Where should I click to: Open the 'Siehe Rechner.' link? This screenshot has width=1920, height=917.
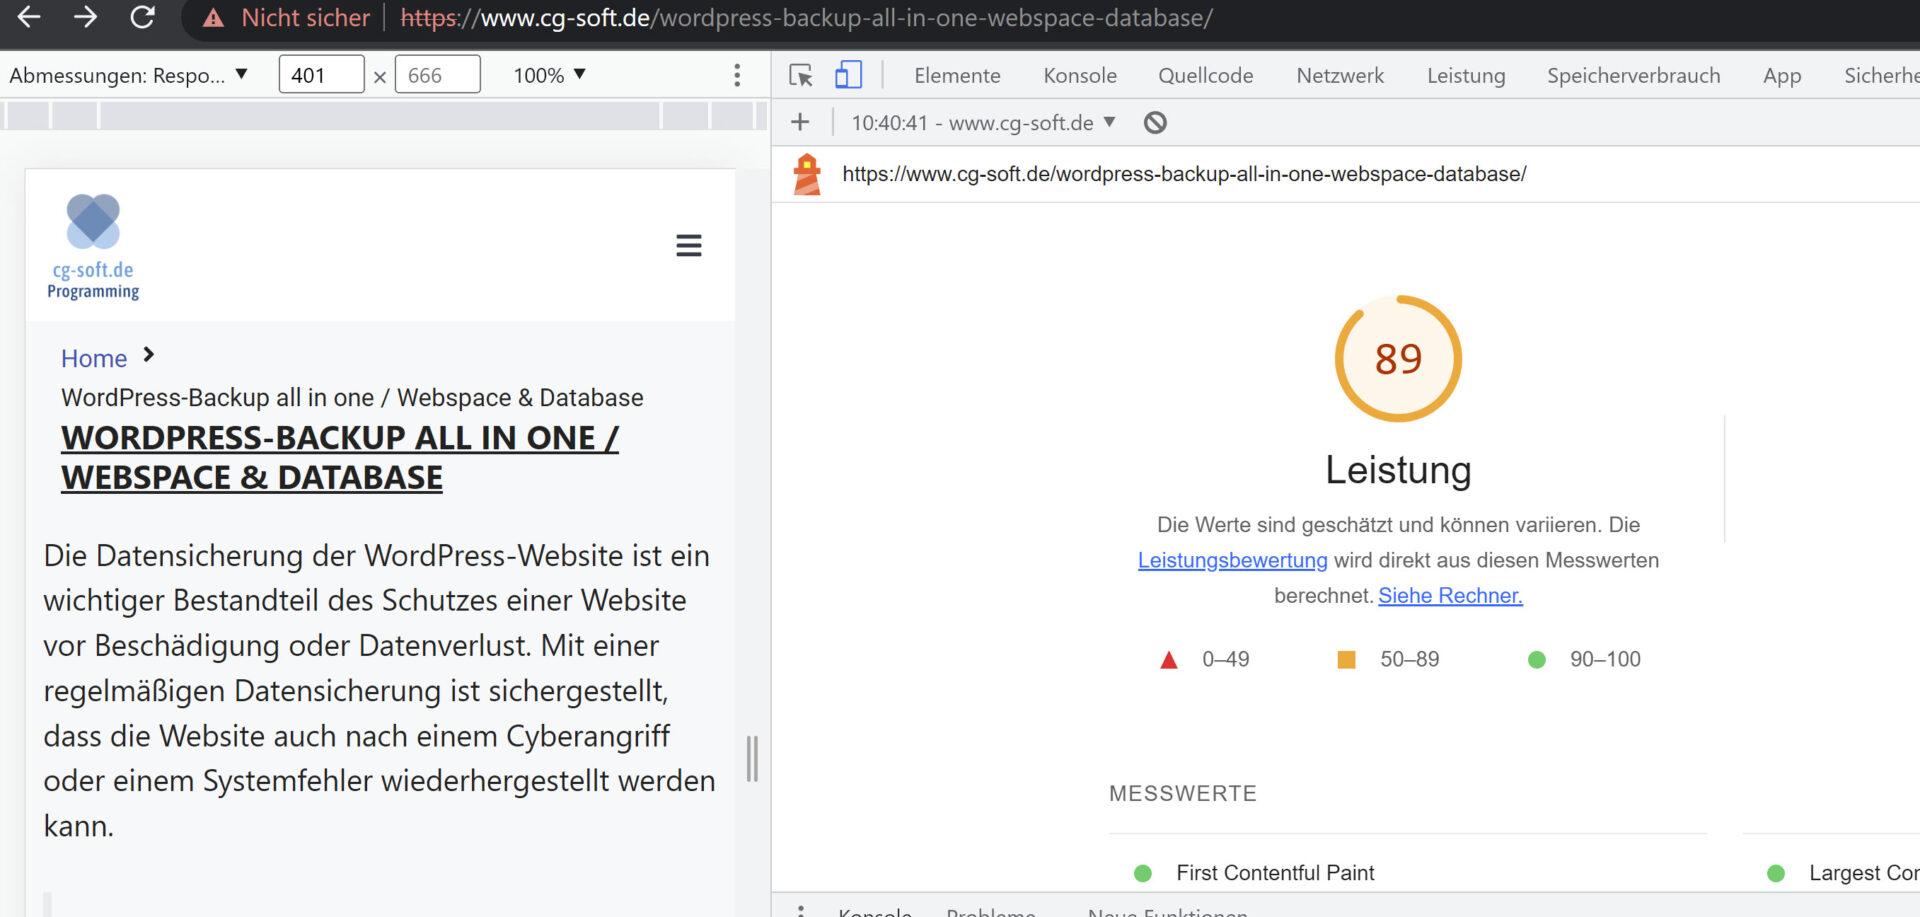pos(1450,596)
